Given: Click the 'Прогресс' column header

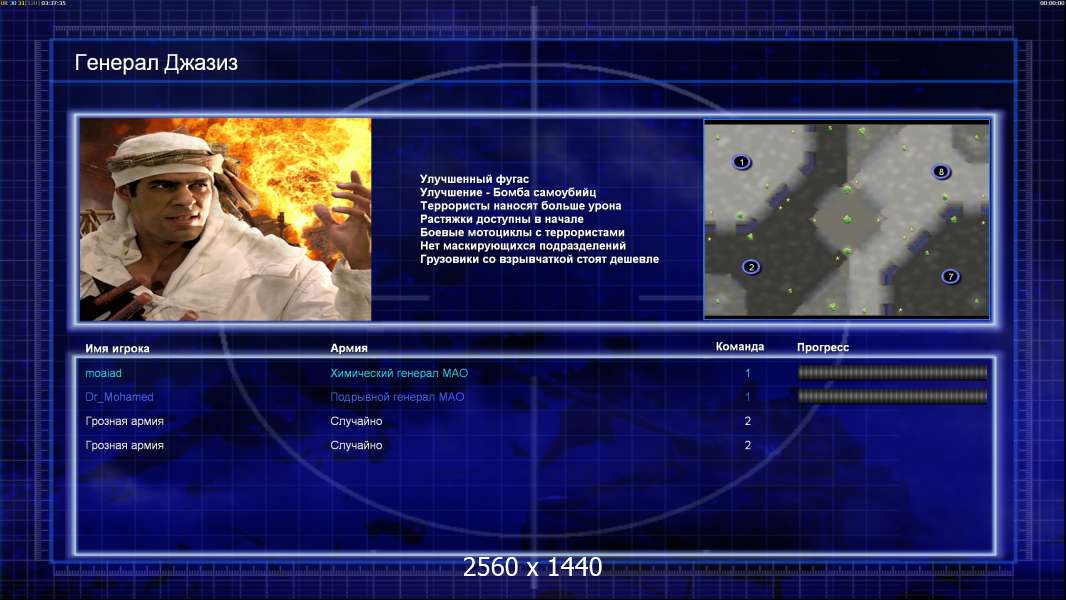Looking at the screenshot, I should 823,347.
